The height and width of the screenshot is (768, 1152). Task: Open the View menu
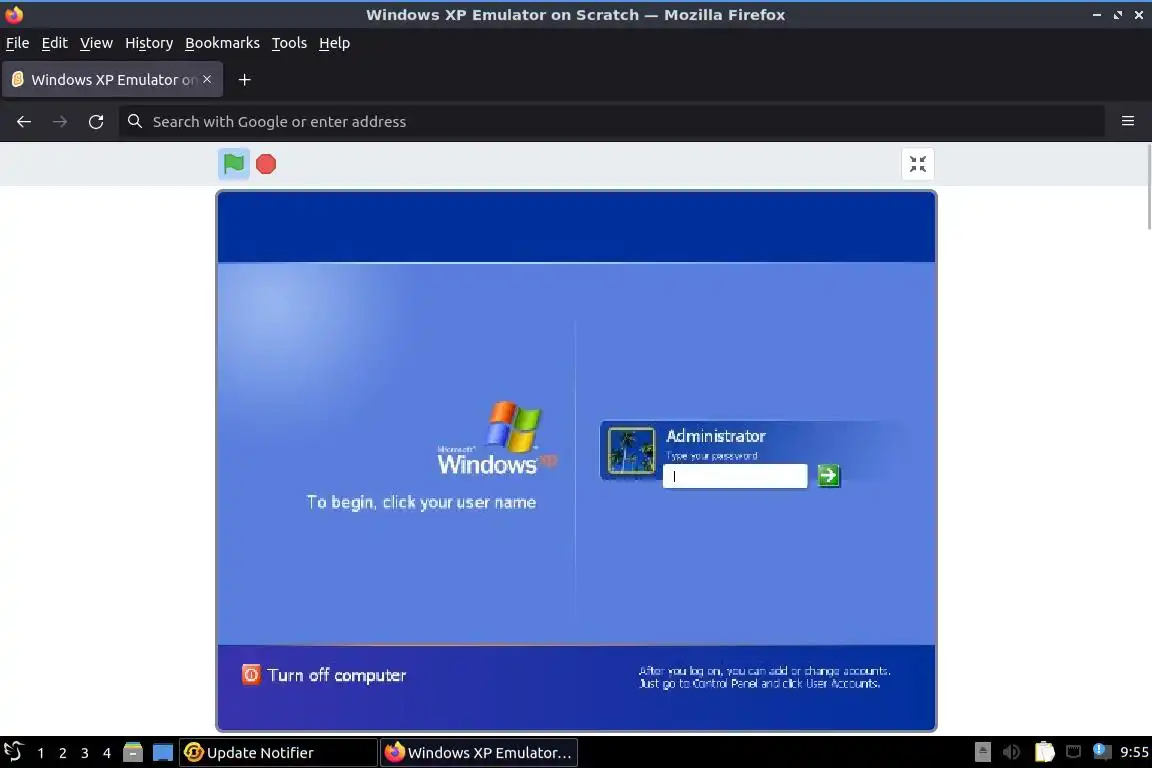coord(96,43)
